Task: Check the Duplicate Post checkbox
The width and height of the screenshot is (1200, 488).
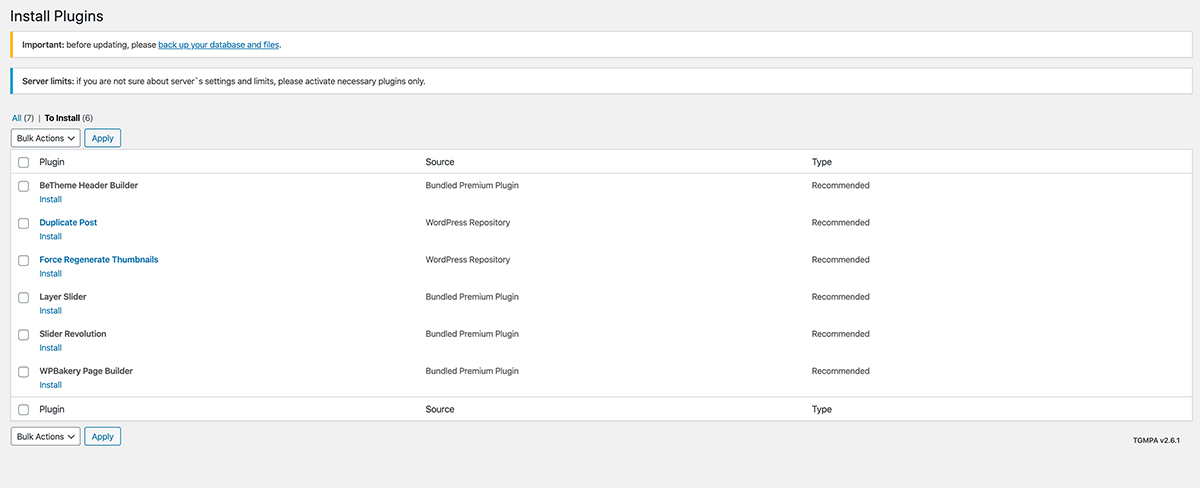Action: click(x=23, y=223)
